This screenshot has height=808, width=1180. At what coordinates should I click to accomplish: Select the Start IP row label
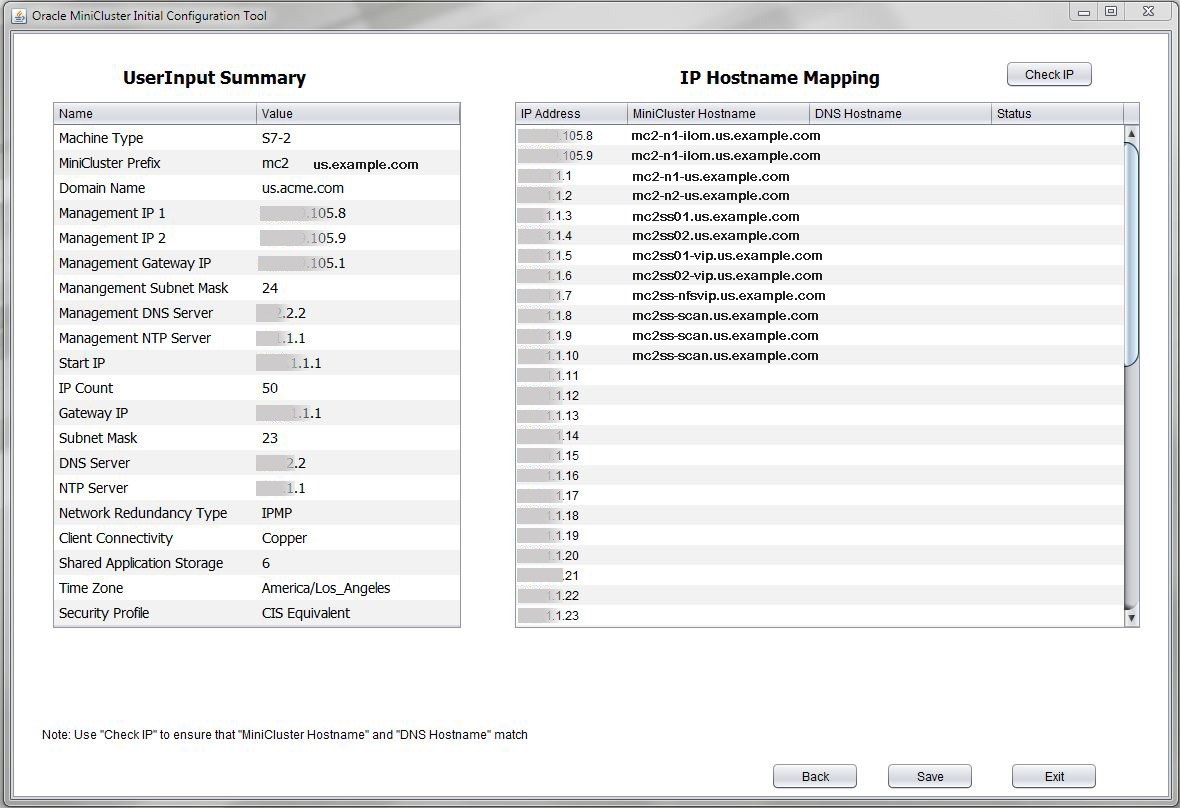pyautogui.click(x=82, y=363)
